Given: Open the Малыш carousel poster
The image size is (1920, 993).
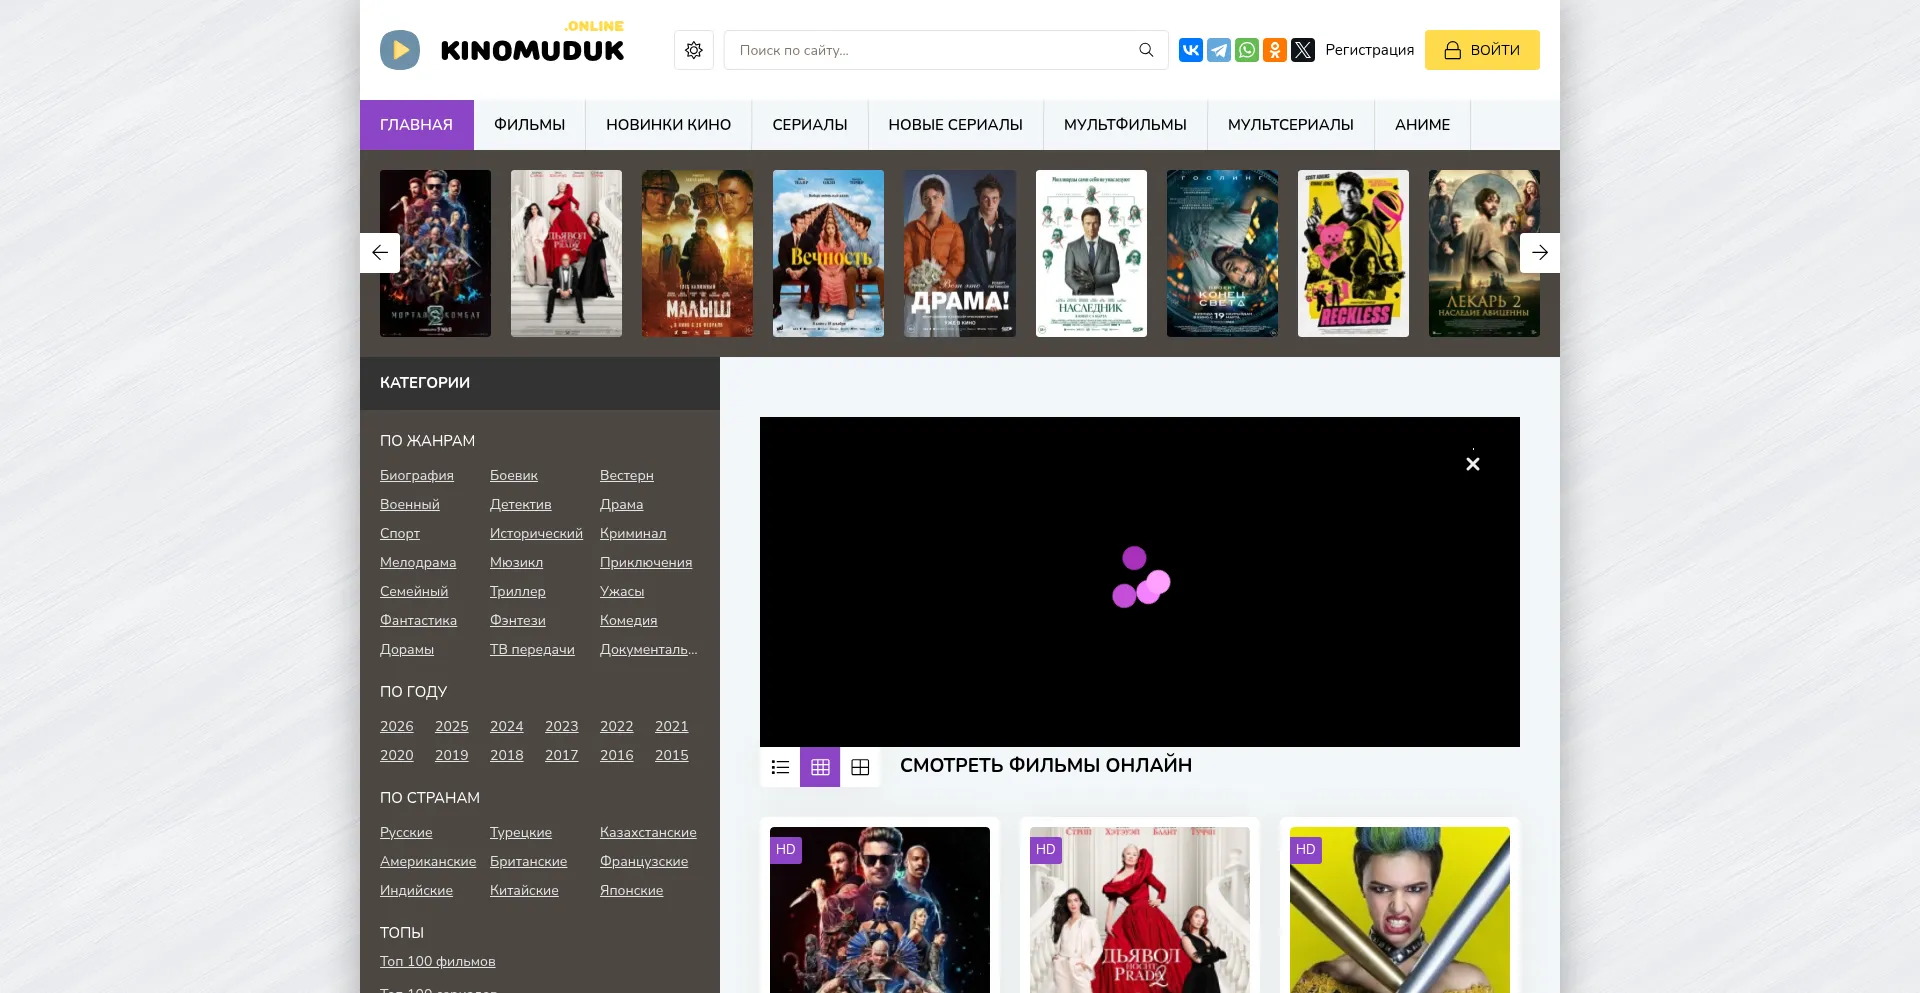Looking at the screenshot, I should (x=697, y=253).
